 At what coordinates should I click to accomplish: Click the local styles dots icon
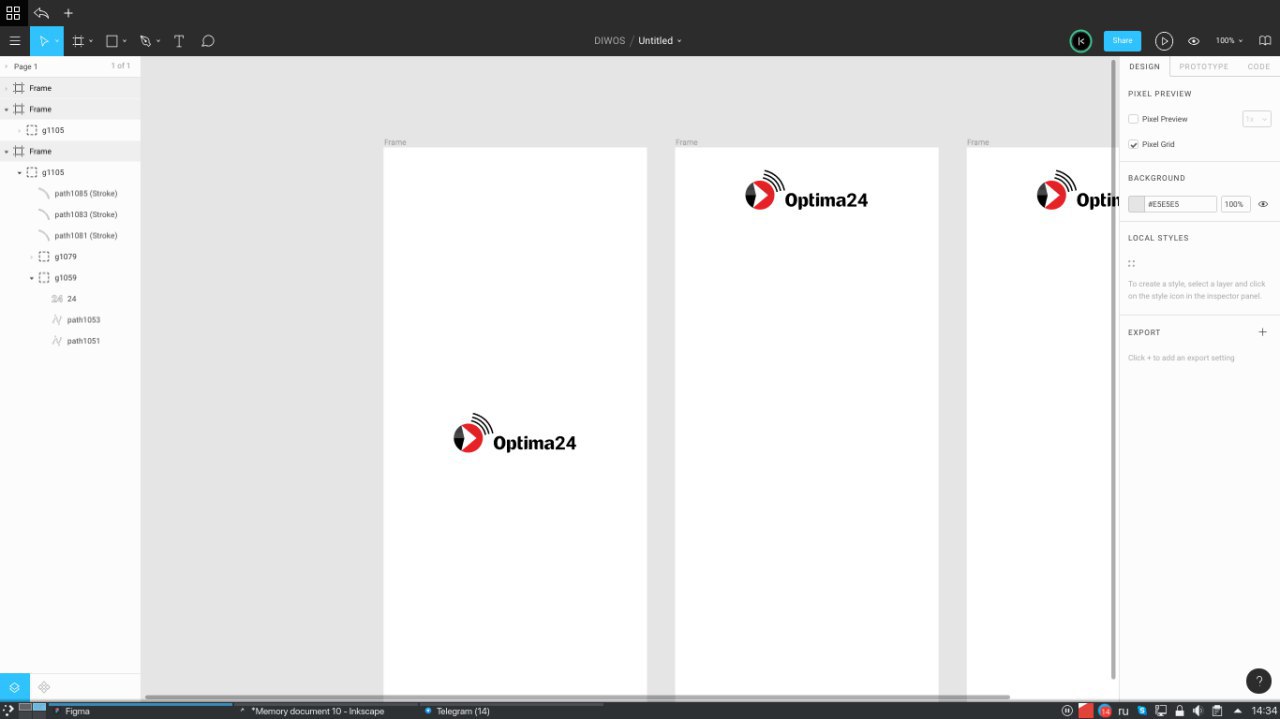pos(1131,264)
